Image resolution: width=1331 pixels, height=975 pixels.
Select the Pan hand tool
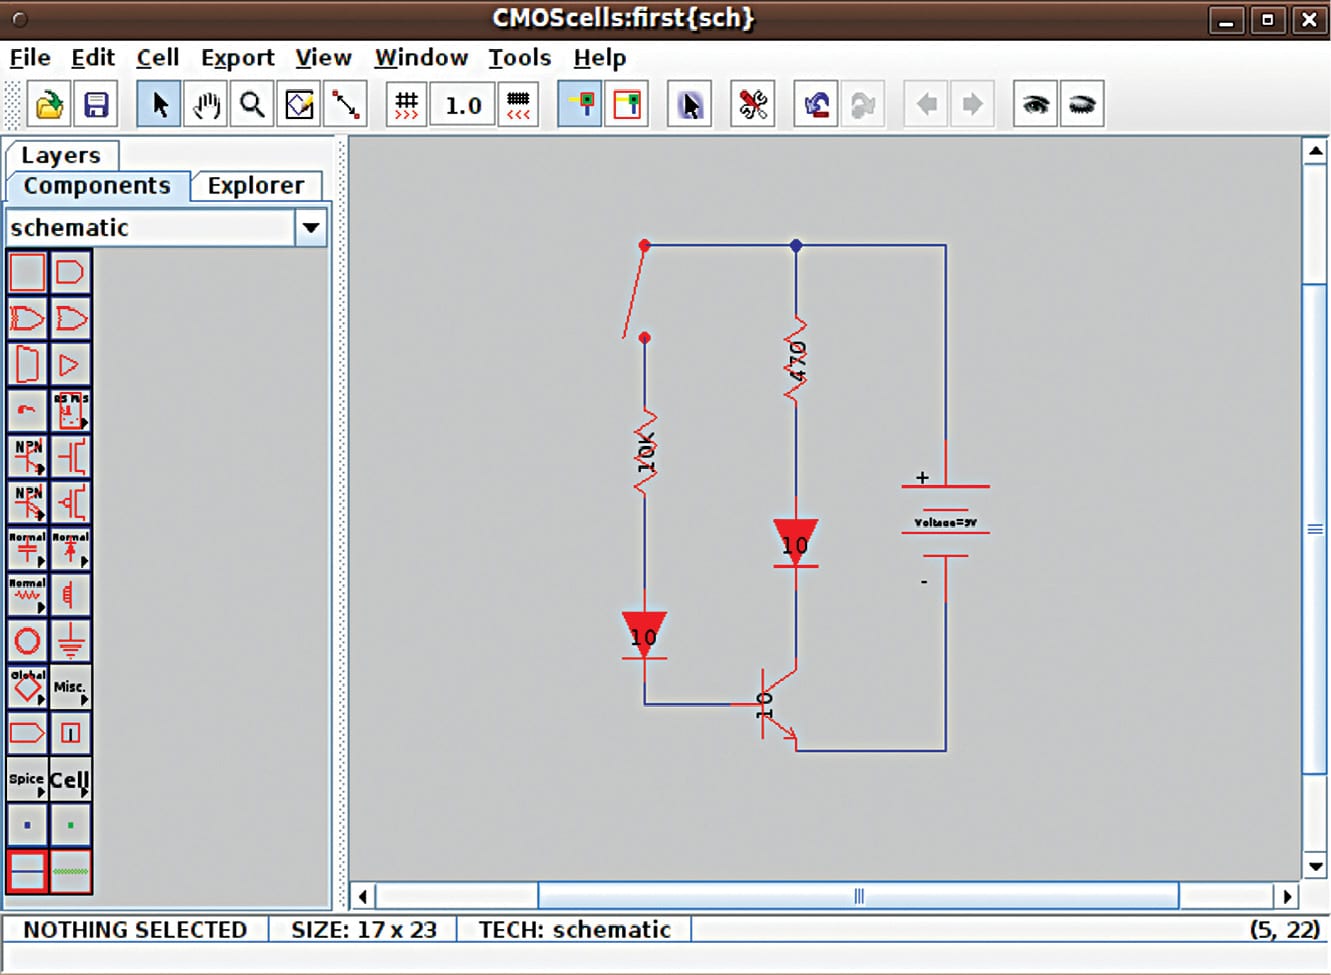[206, 105]
